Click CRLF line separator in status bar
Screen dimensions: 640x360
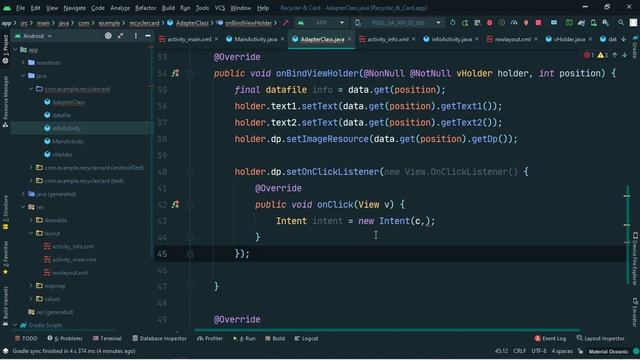coord(520,351)
